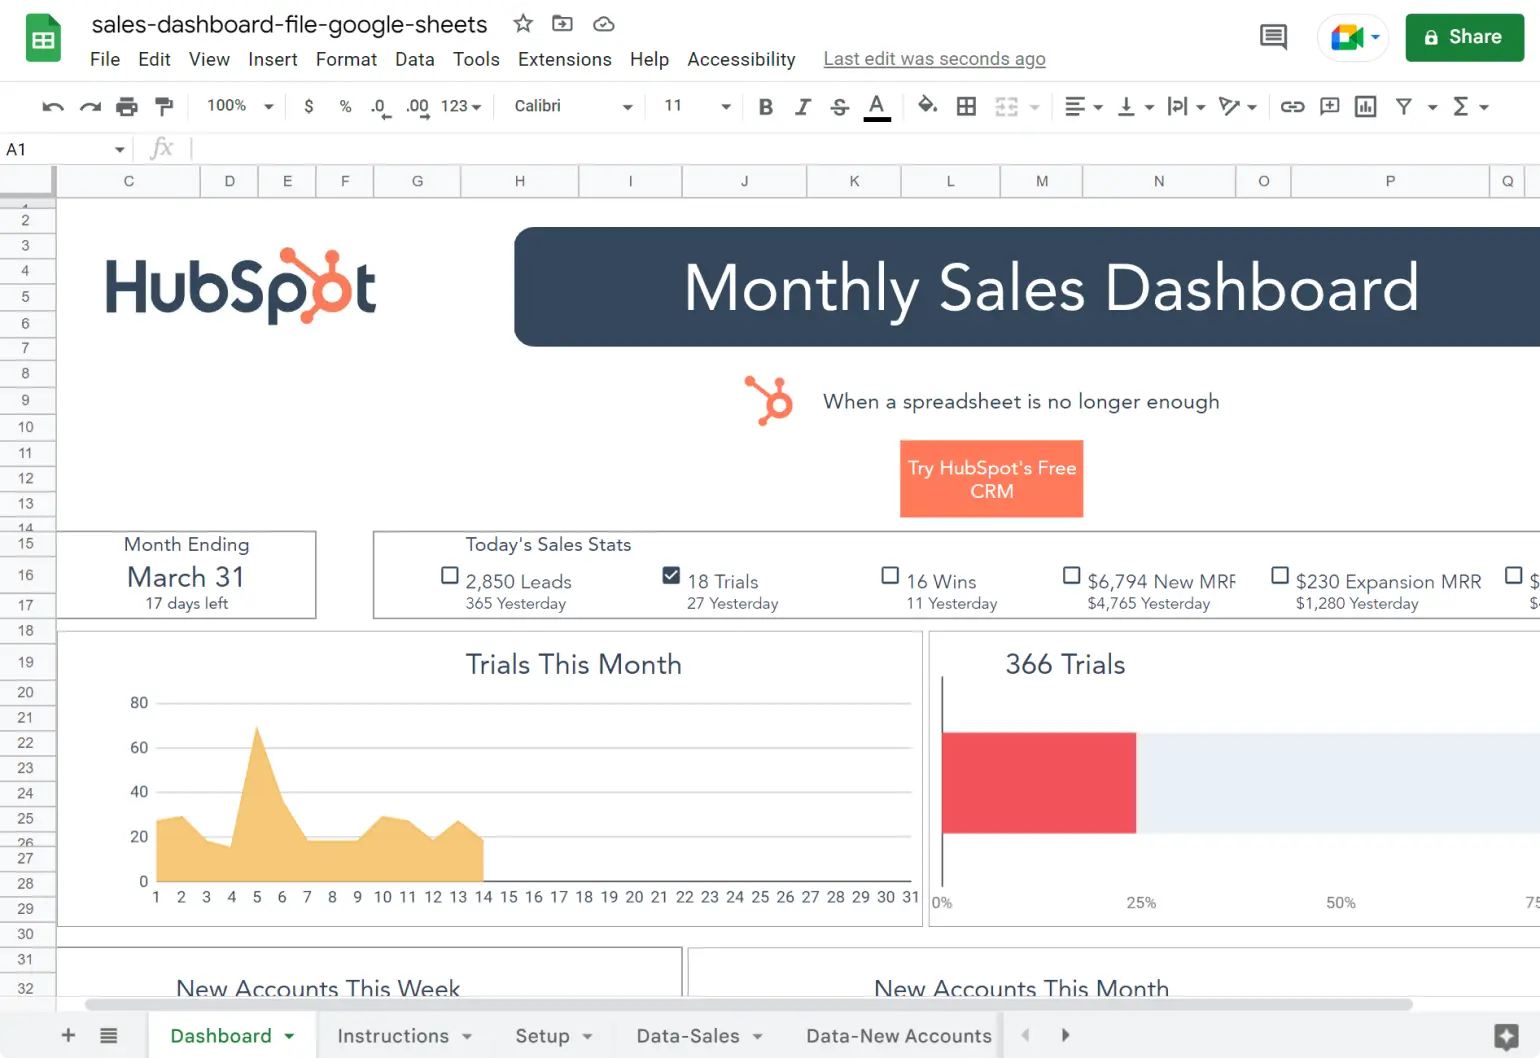Insert a chart

[x=1365, y=106]
